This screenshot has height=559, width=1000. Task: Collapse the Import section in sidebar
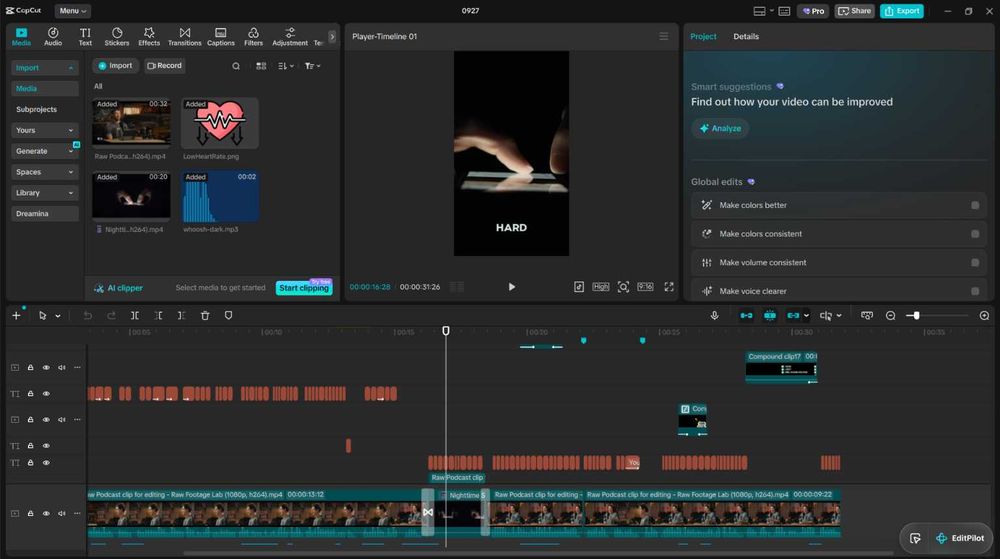tap(44, 68)
